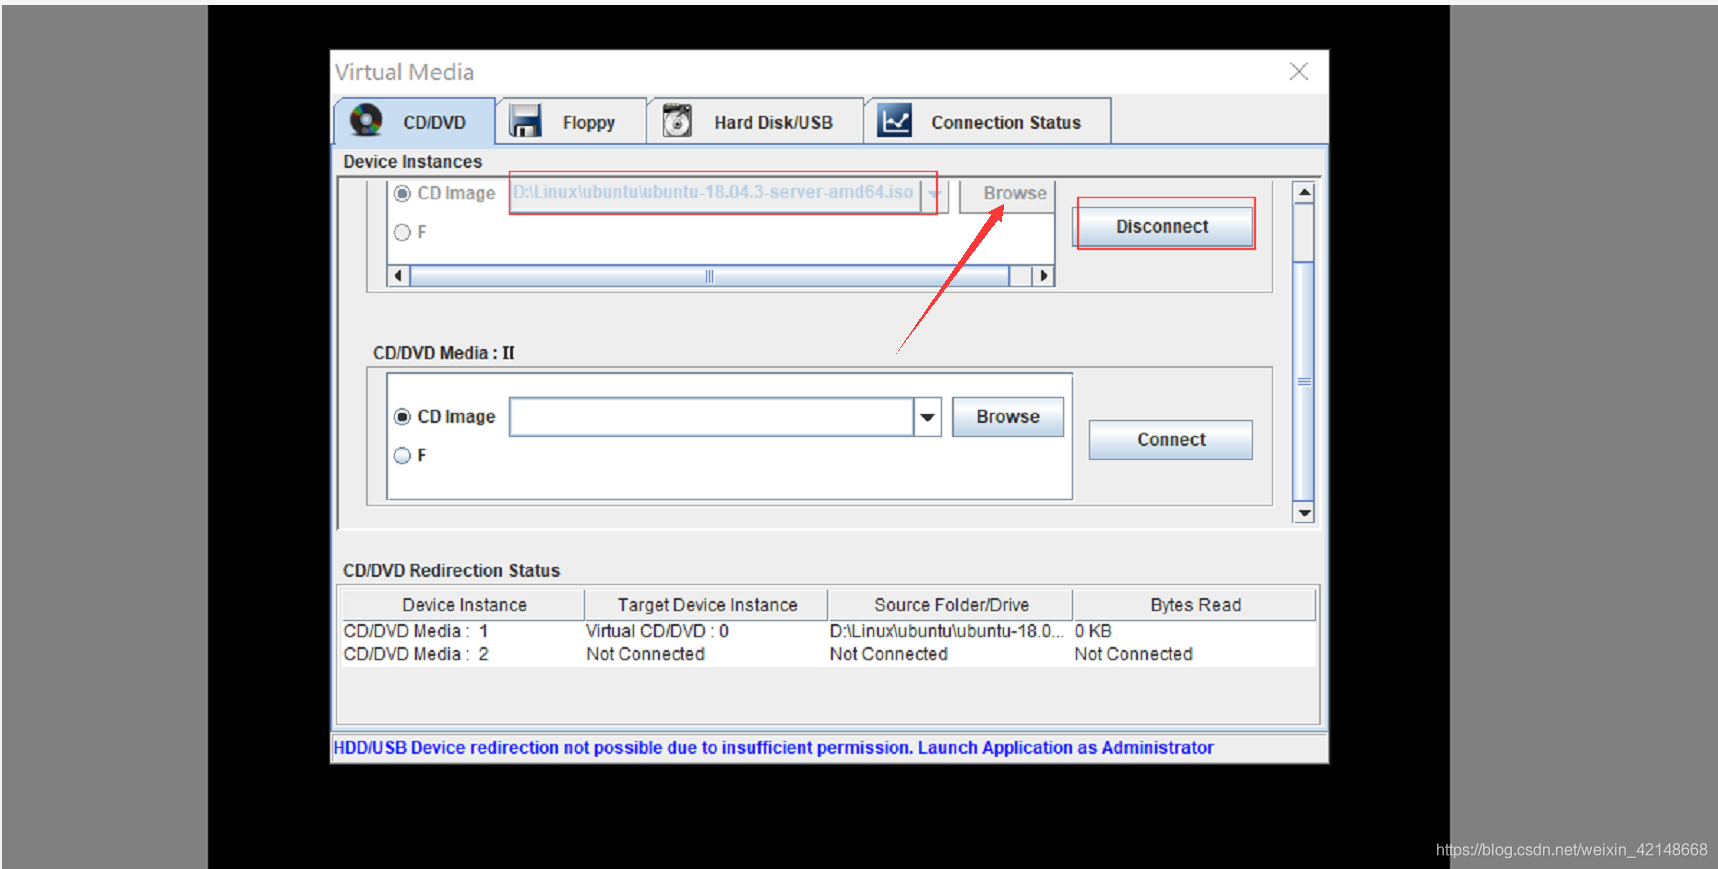Click the Floppy disk icon
Image resolution: width=1718 pixels, height=869 pixels.
click(525, 121)
